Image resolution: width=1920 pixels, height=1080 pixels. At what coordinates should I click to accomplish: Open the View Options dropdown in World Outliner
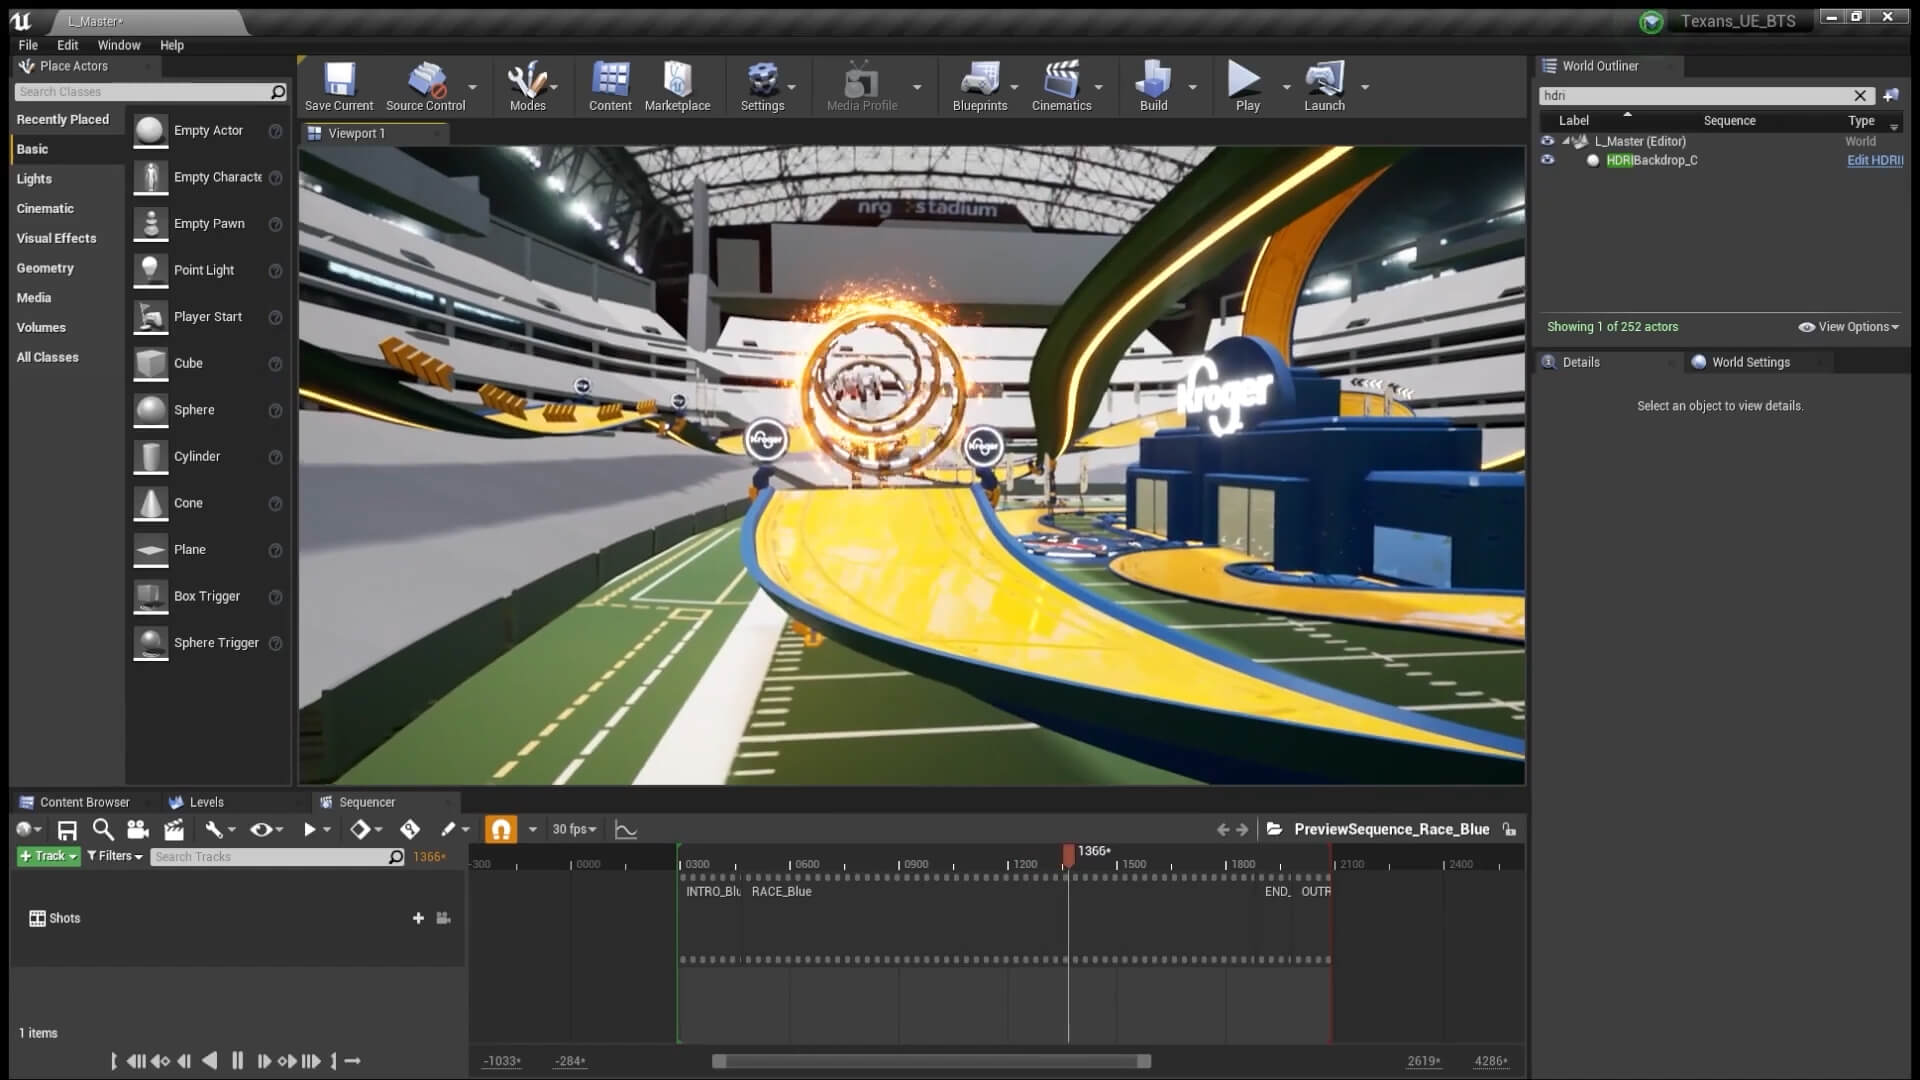(x=1846, y=327)
